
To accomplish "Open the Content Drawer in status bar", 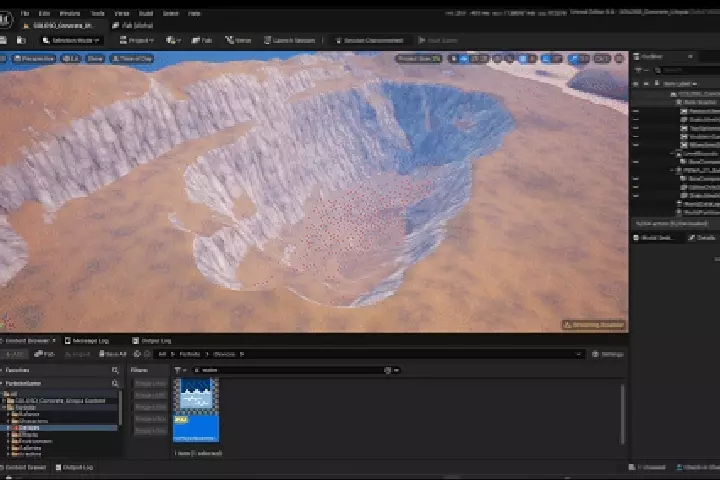I will (23, 467).
